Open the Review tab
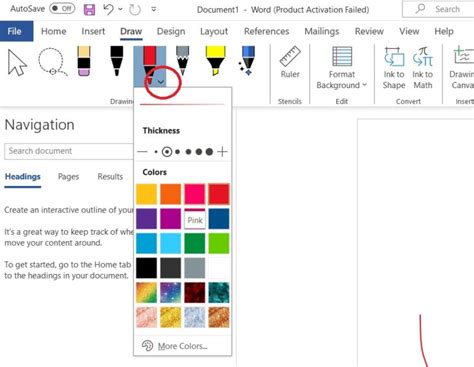474x367 pixels. click(369, 31)
